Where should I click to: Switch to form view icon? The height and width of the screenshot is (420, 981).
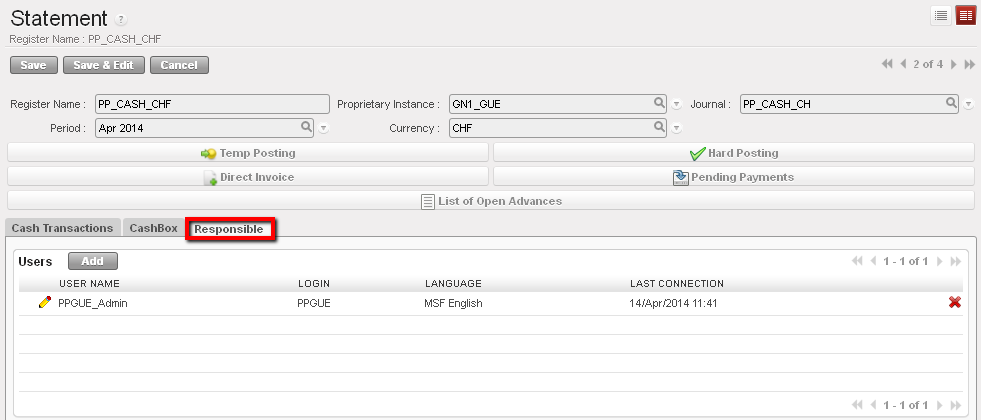pyautogui.click(x=965, y=15)
